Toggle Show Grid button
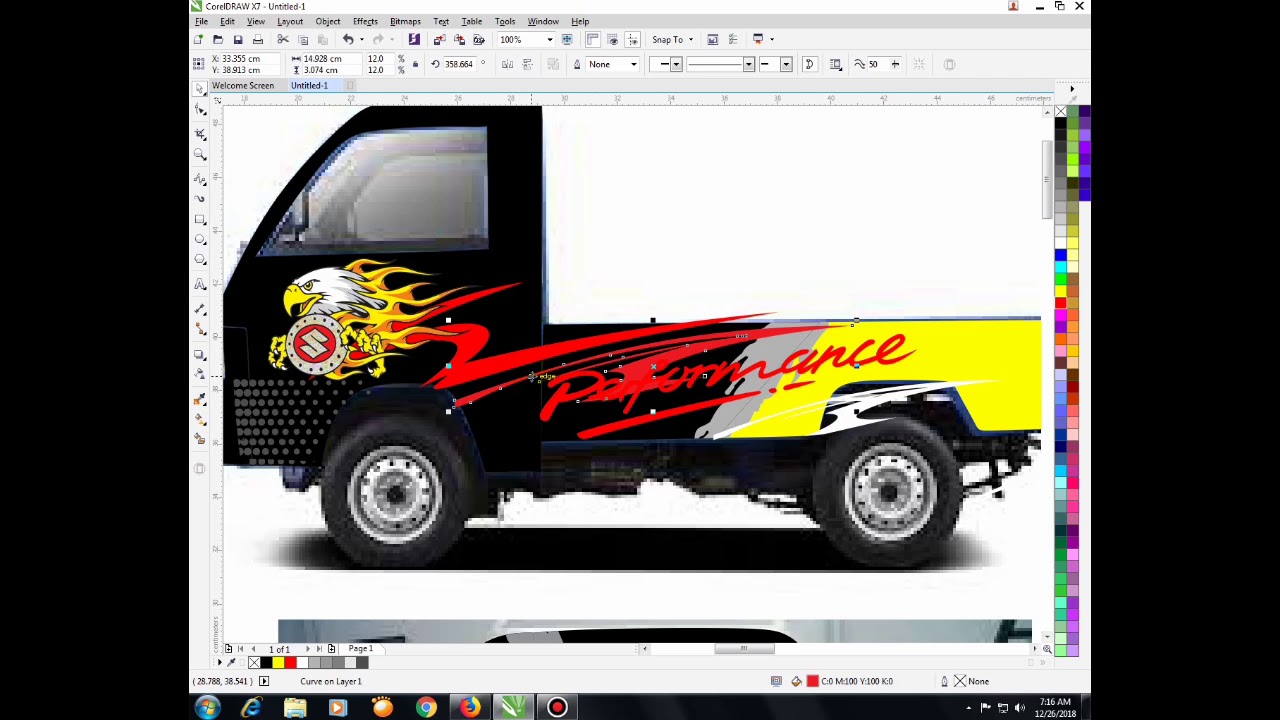1280x720 pixels. [x=612, y=39]
